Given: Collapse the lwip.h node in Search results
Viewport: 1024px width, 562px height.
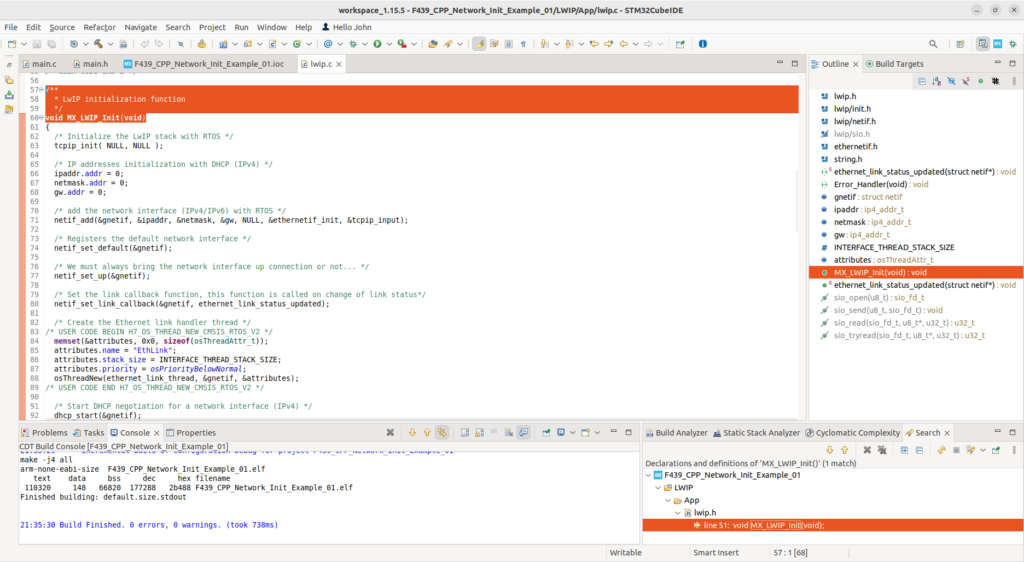Looking at the screenshot, I should click(x=678, y=513).
